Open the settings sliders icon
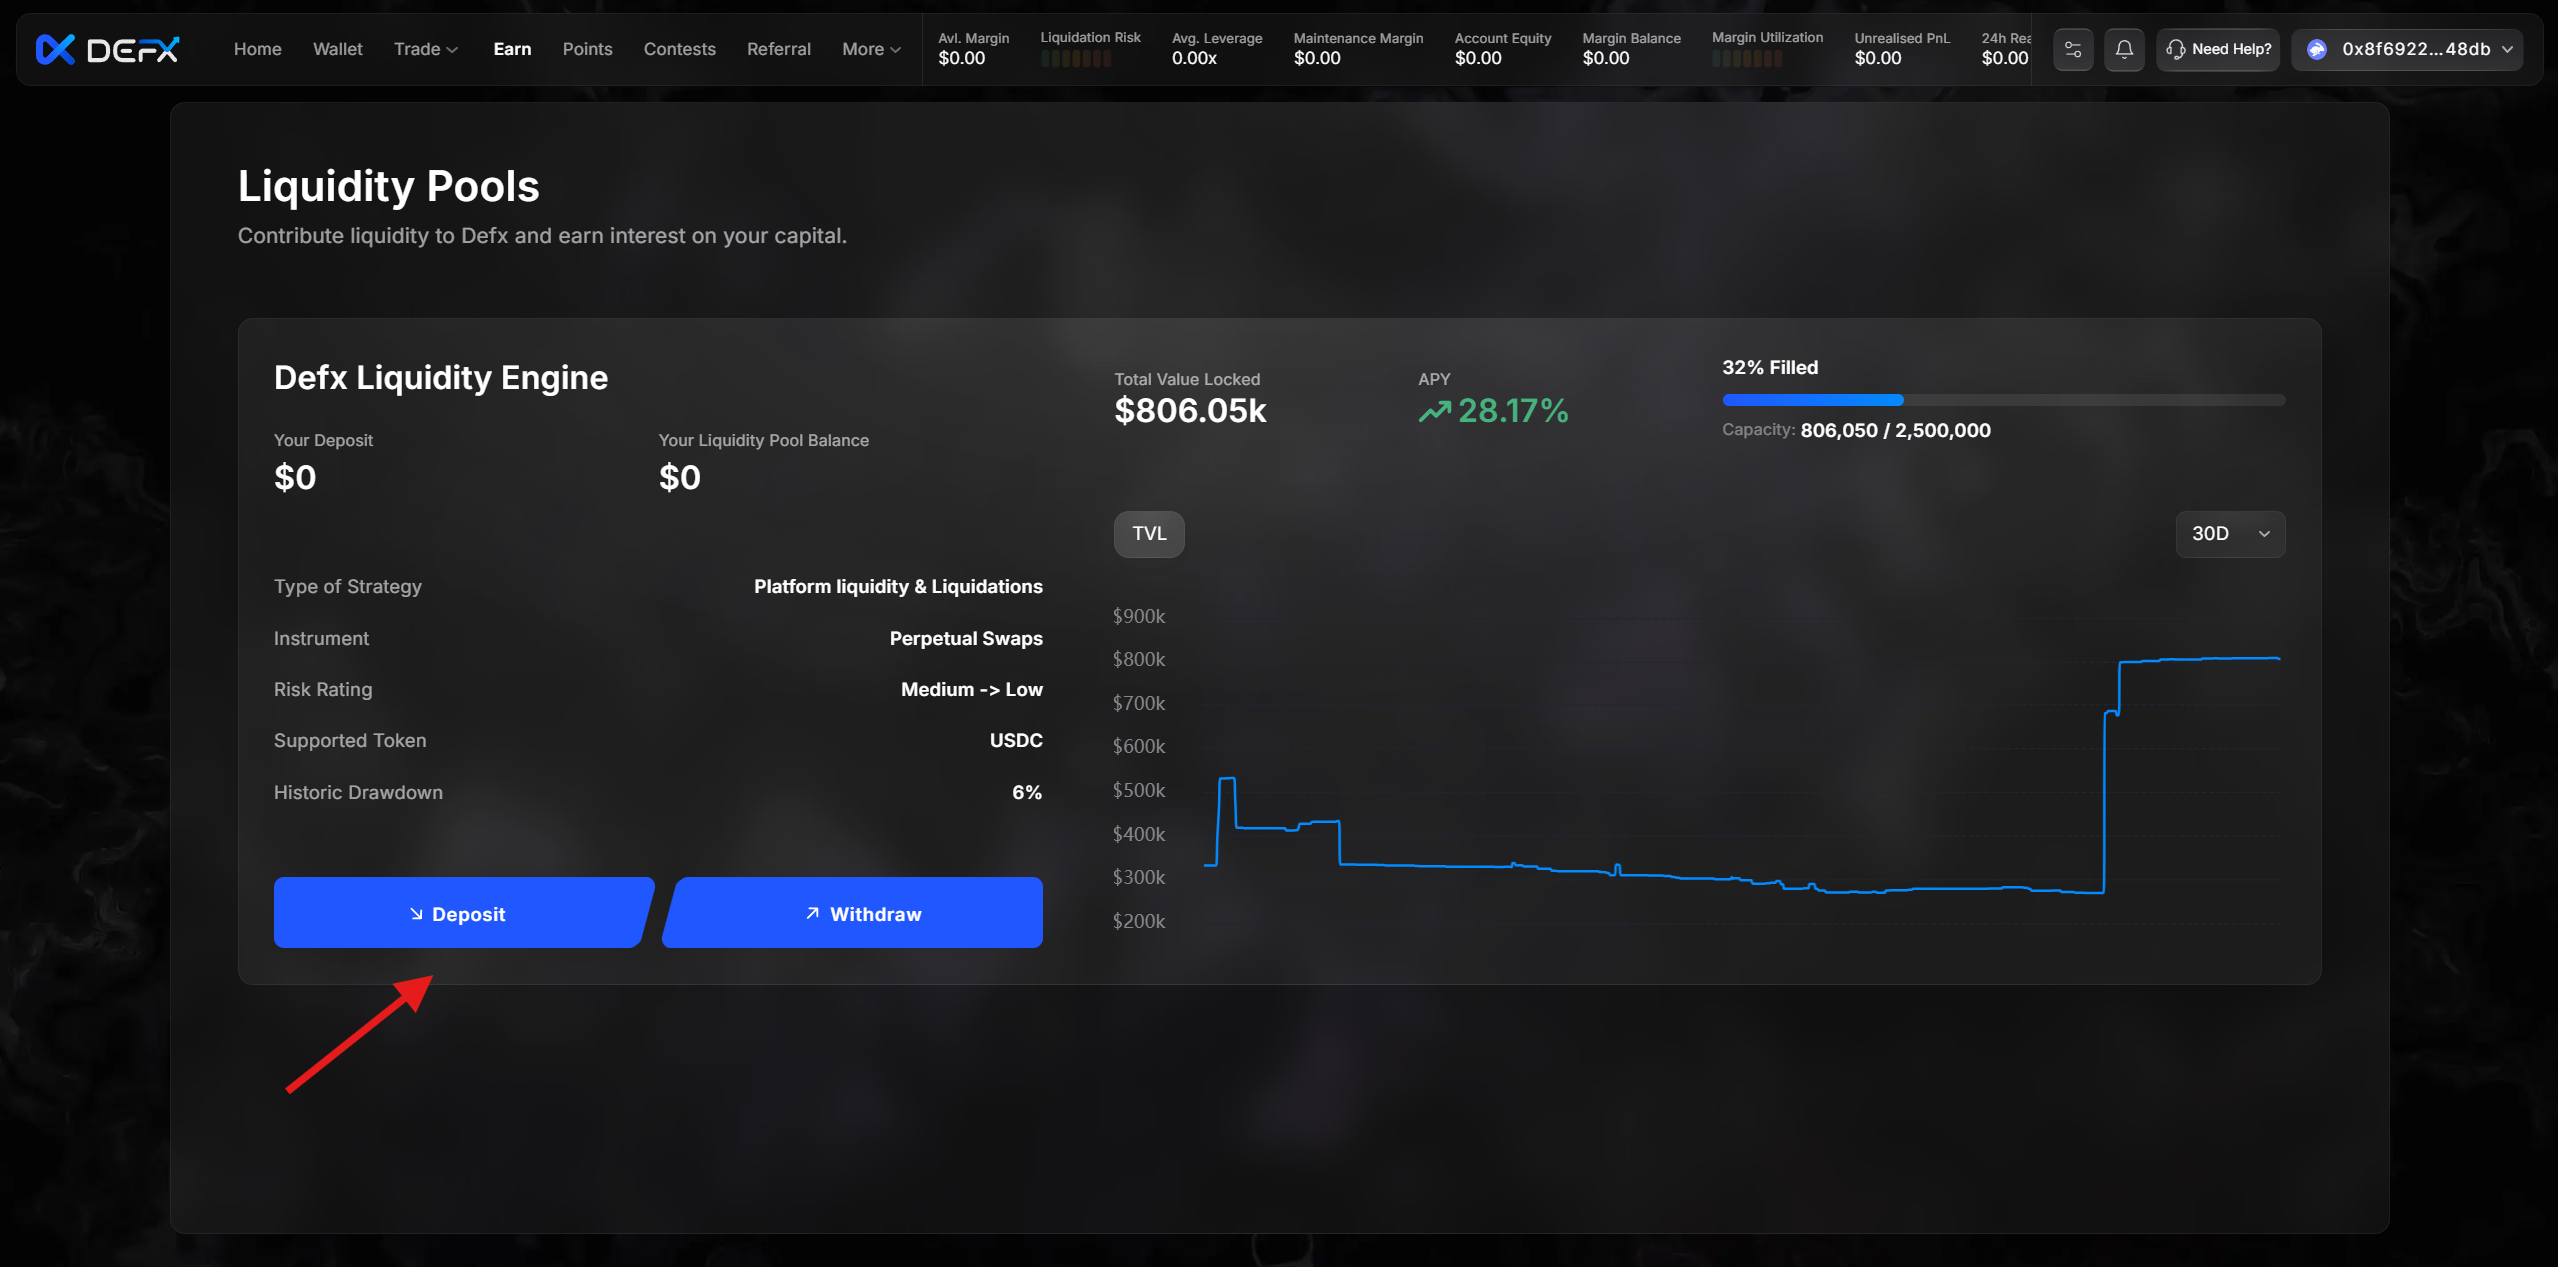The width and height of the screenshot is (2558, 1267). 2073,49
